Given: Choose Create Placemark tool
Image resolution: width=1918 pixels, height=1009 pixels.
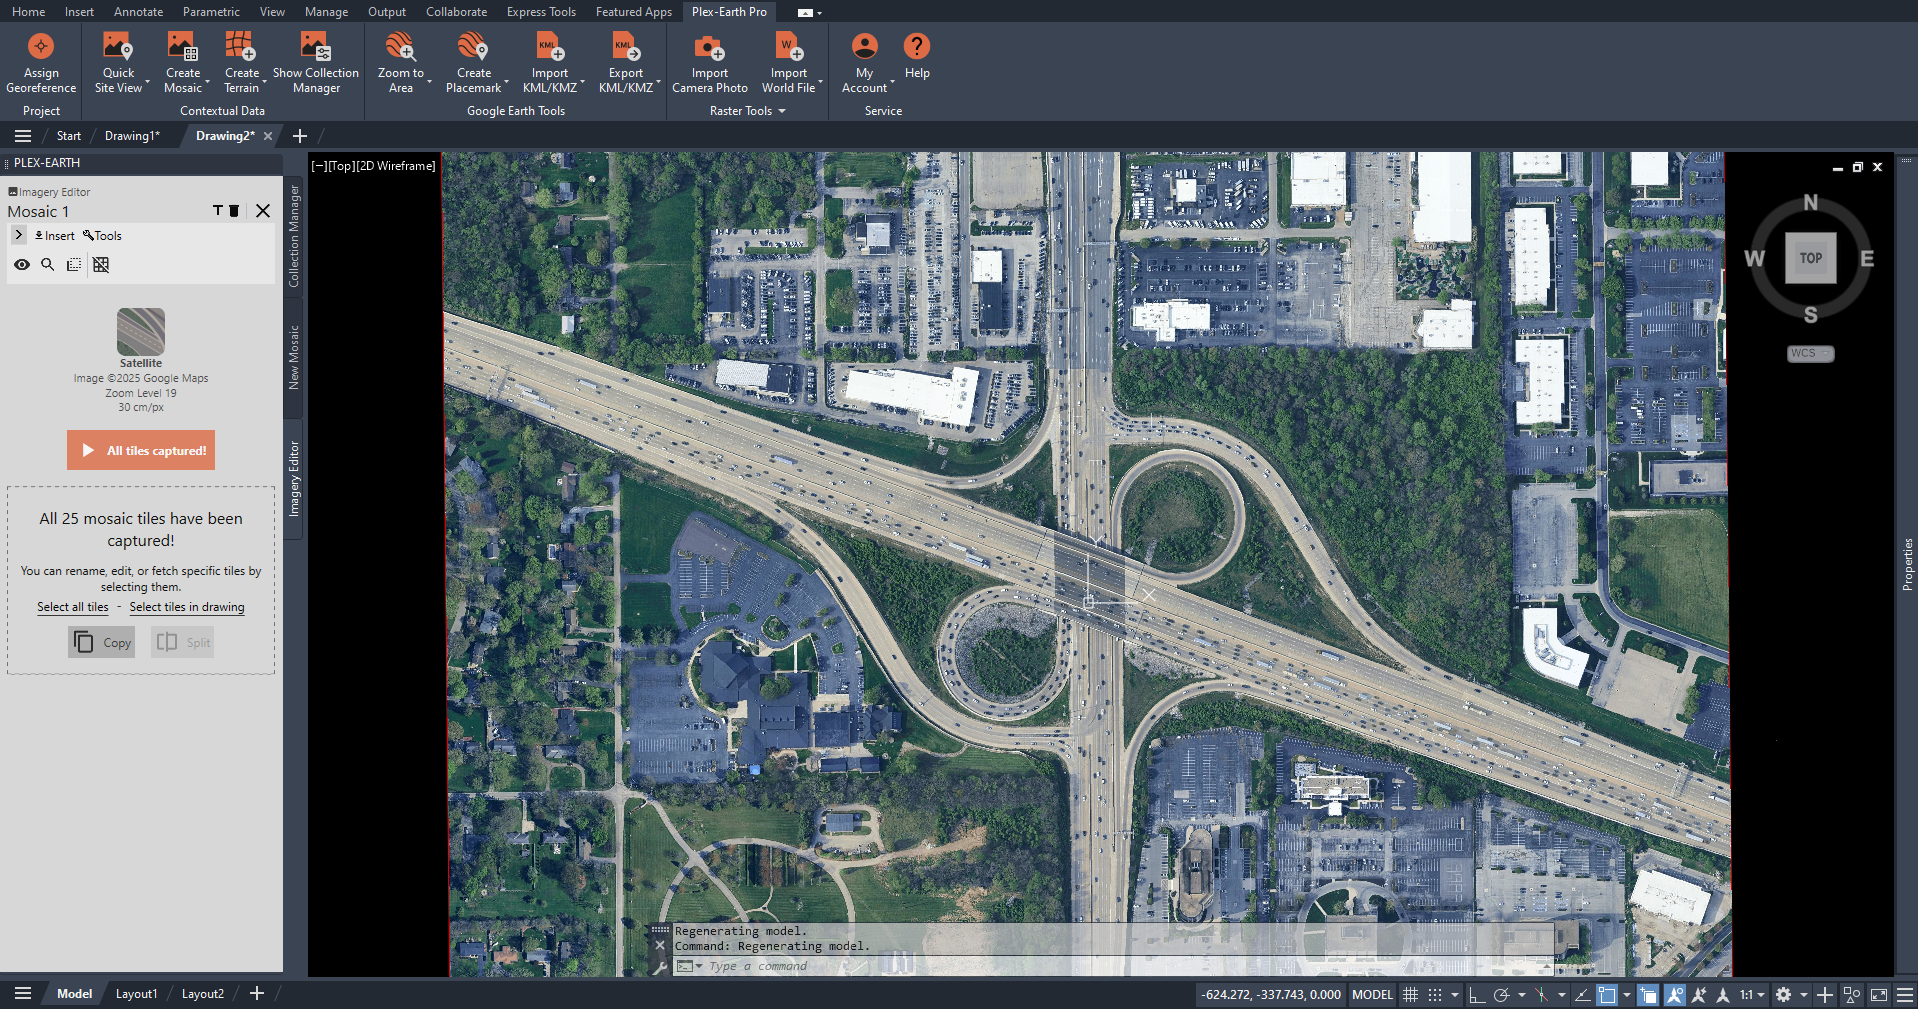Looking at the screenshot, I should [x=474, y=63].
